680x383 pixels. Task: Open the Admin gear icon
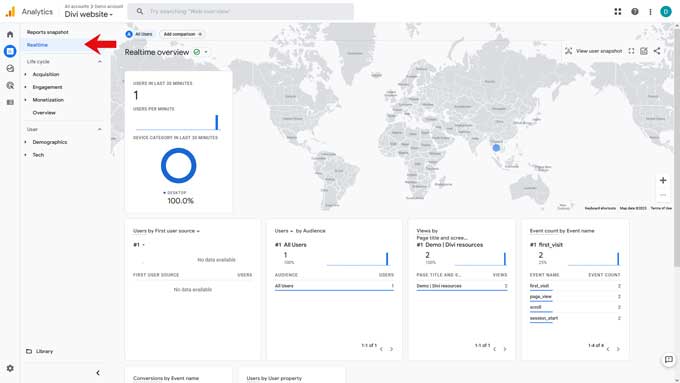(x=10, y=368)
